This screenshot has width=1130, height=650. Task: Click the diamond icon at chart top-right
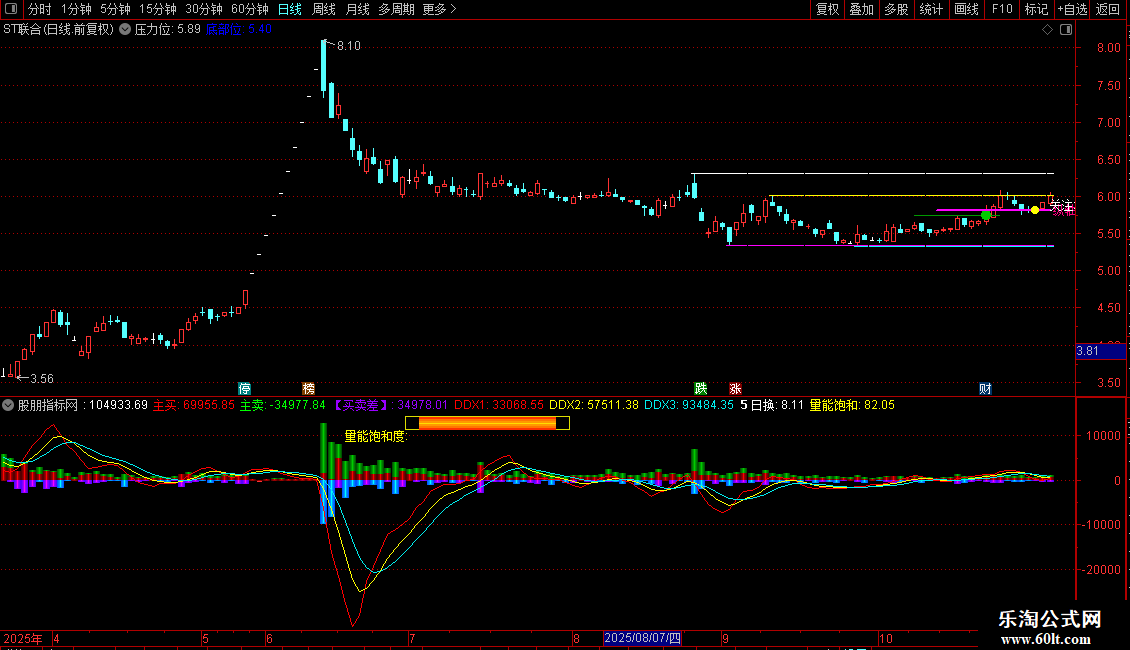click(1047, 29)
